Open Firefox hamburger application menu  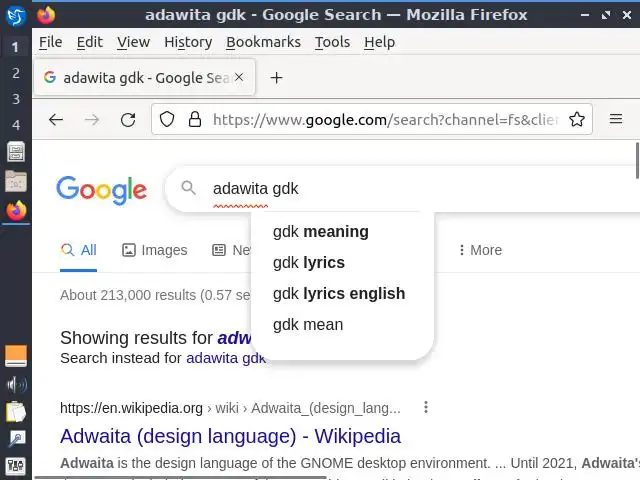616,120
